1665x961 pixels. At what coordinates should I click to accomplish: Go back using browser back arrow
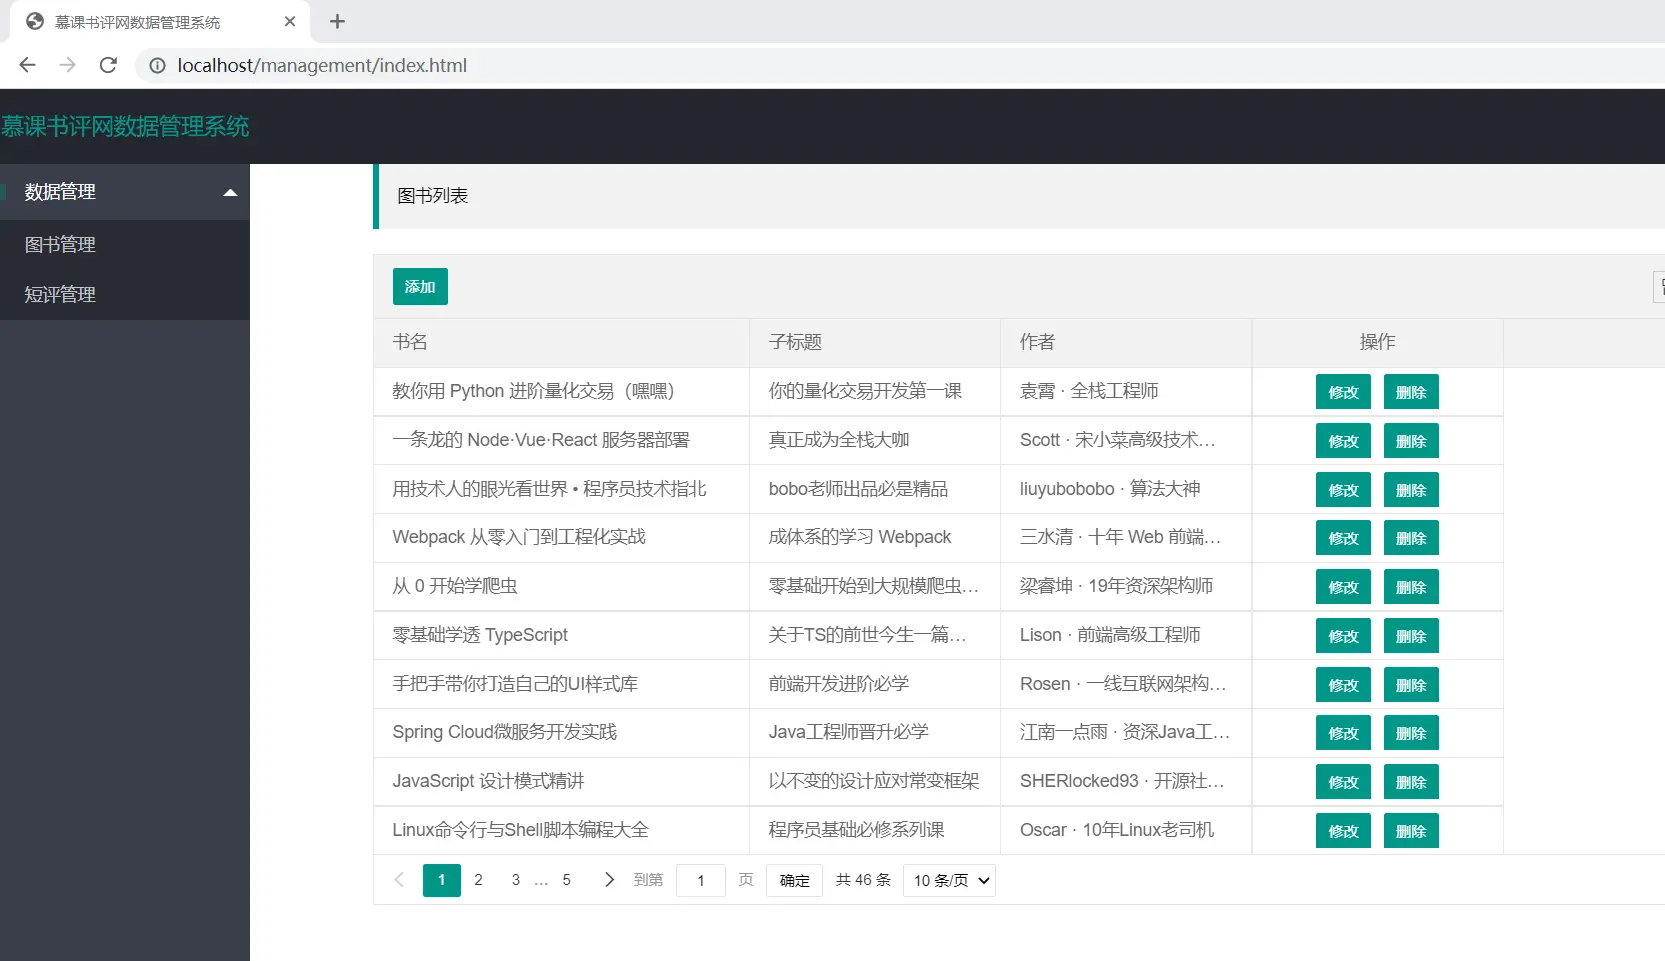click(27, 65)
